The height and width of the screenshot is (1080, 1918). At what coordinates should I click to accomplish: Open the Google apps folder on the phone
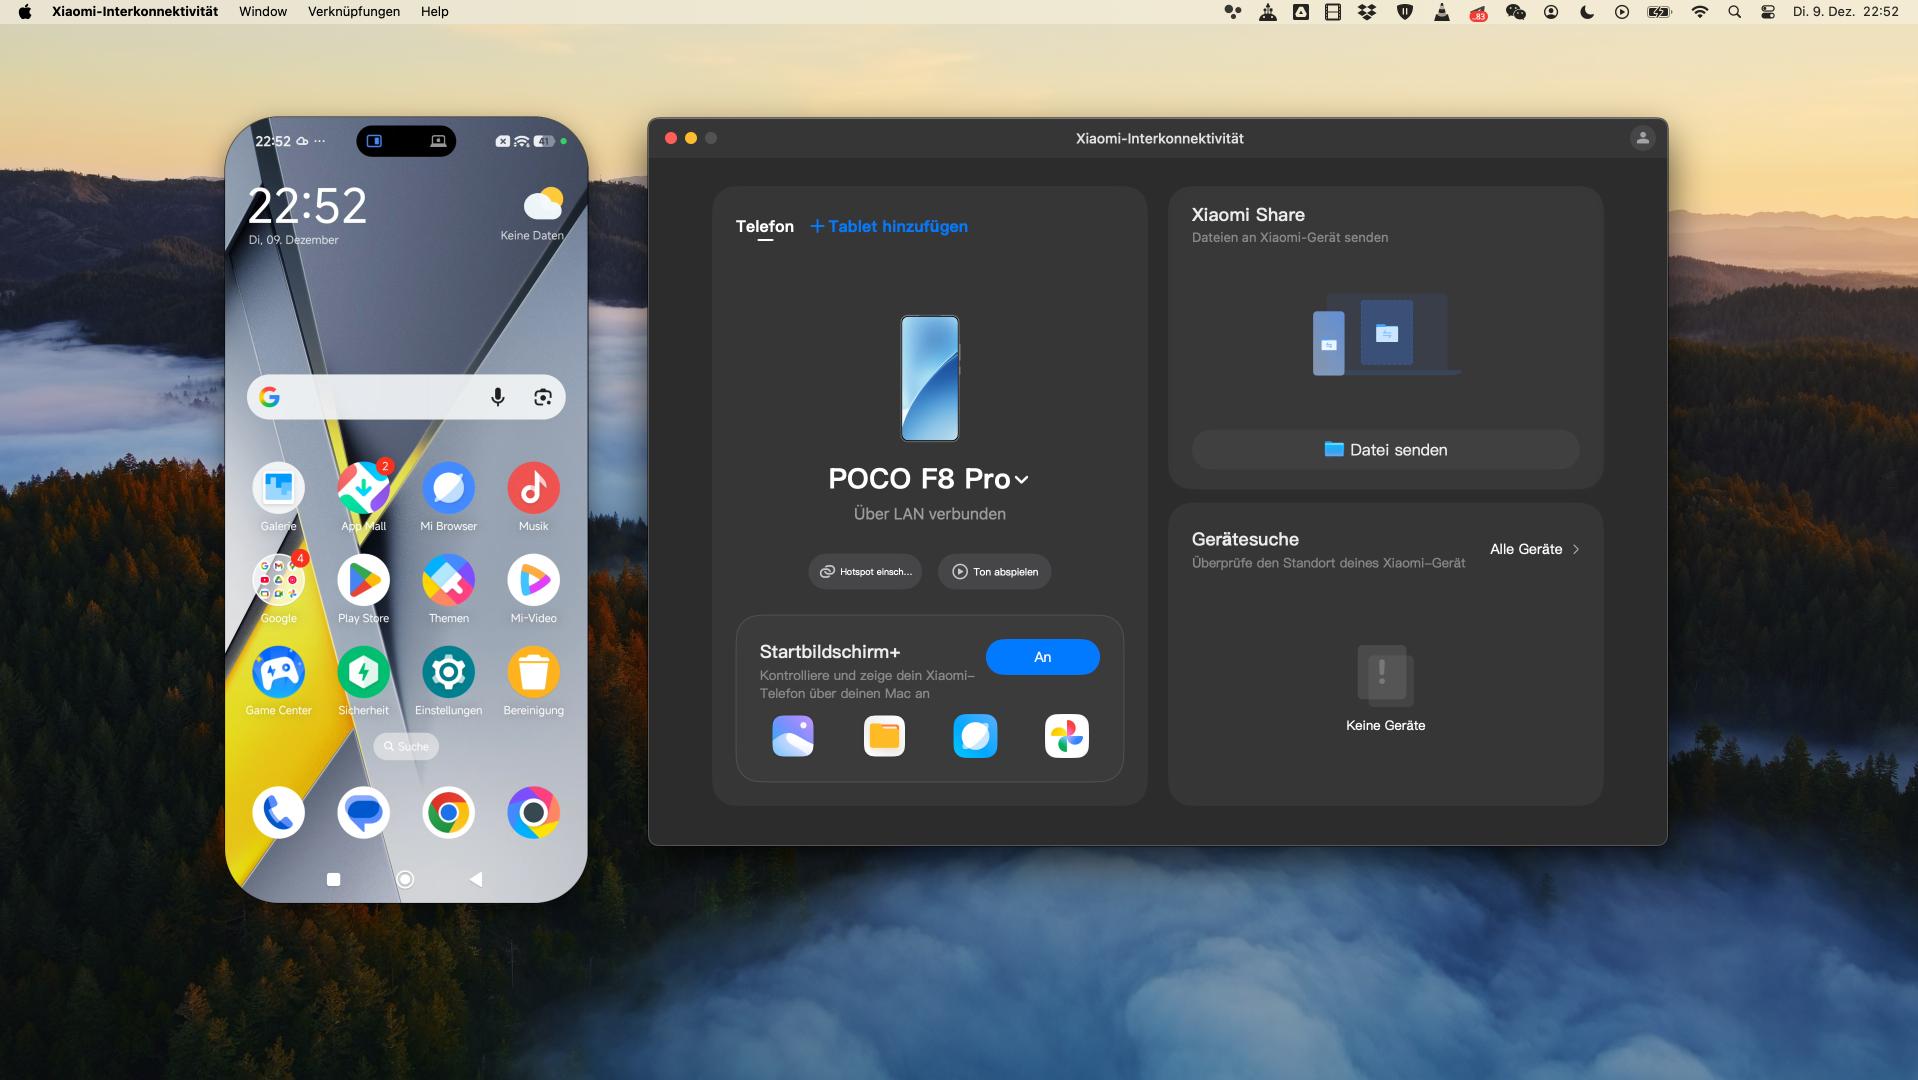pyautogui.click(x=278, y=581)
